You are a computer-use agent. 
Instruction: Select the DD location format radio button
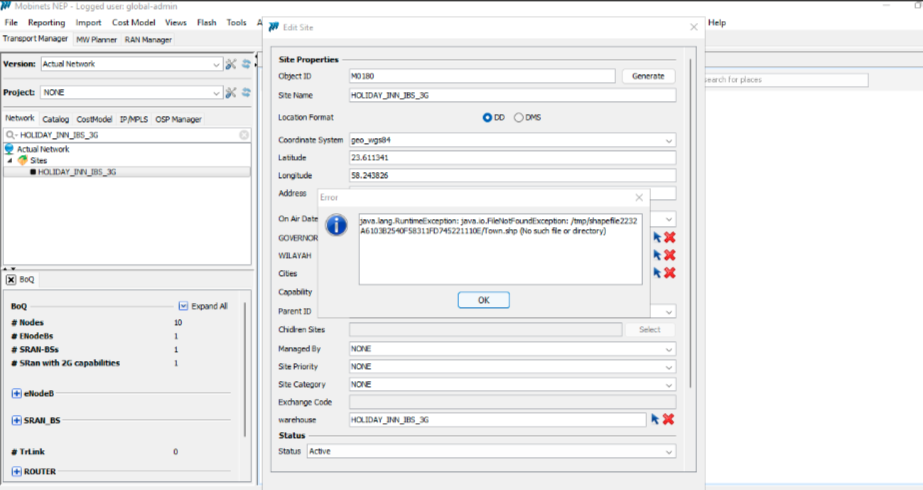pyautogui.click(x=488, y=117)
